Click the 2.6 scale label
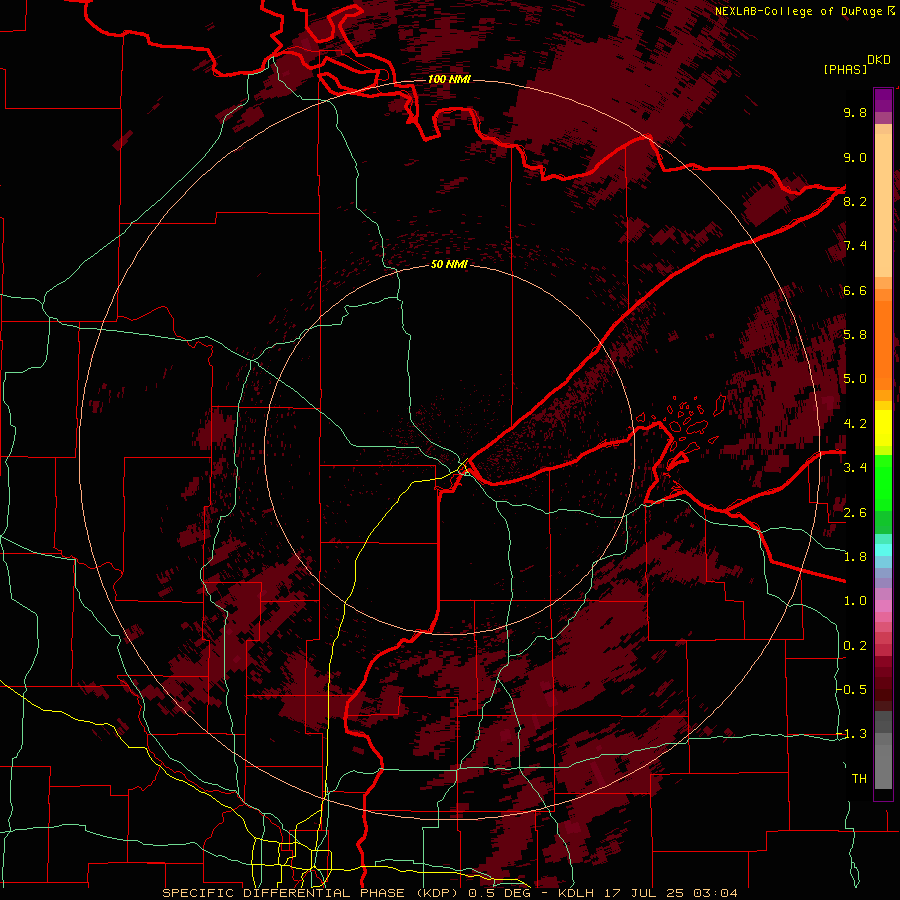This screenshot has height=900, width=900. (x=855, y=512)
